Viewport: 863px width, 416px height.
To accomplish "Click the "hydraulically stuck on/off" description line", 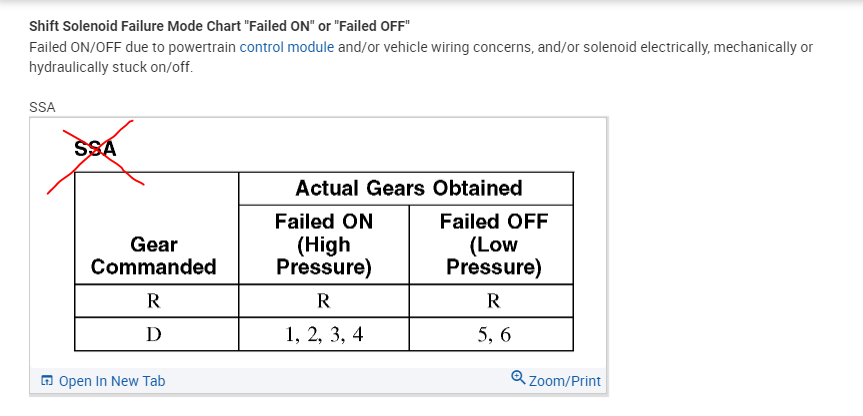I will pos(111,68).
